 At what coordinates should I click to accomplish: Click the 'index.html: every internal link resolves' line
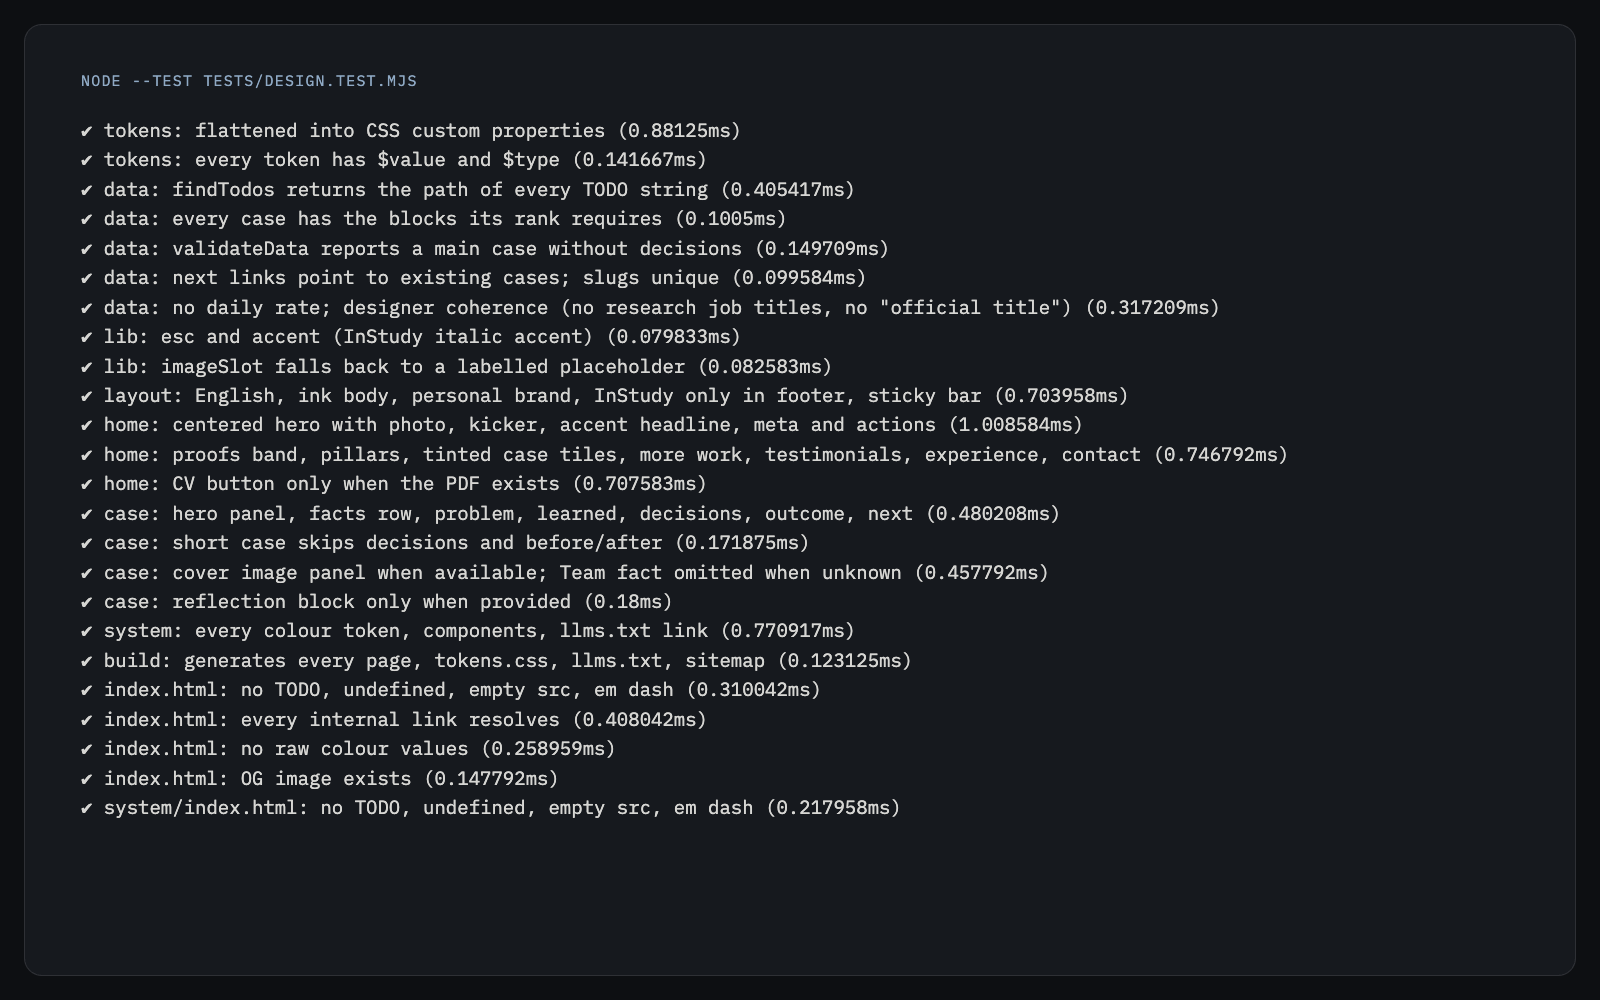coord(394,720)
